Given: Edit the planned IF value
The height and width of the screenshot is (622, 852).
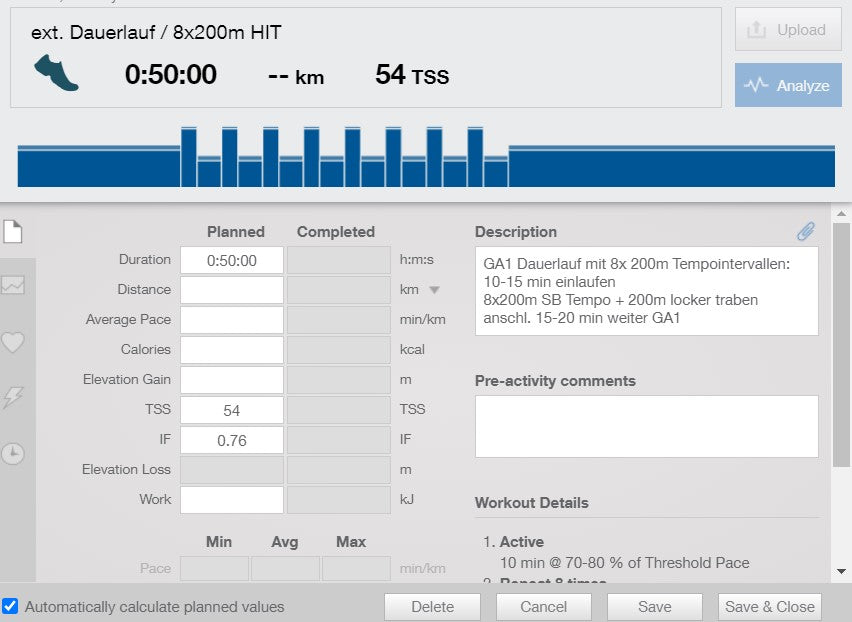Looking at the screenshot, I should pyautogui.click(x=231, y=439).
